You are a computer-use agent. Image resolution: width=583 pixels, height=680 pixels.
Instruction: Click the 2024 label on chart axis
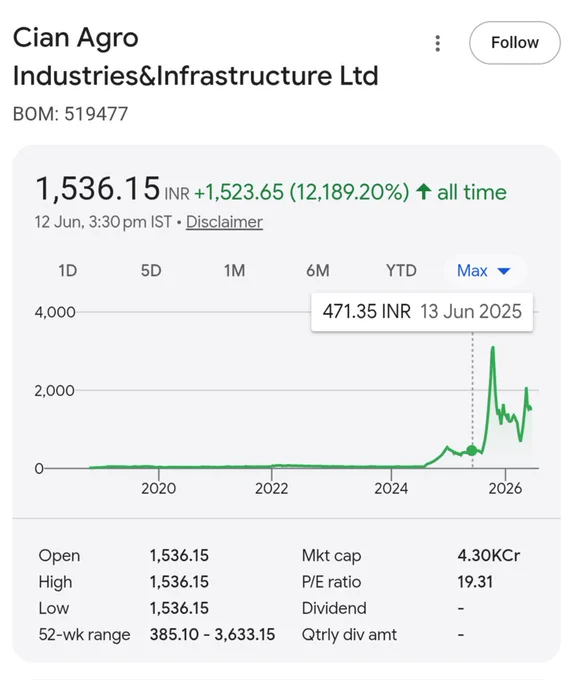click(x=391, y=488)
